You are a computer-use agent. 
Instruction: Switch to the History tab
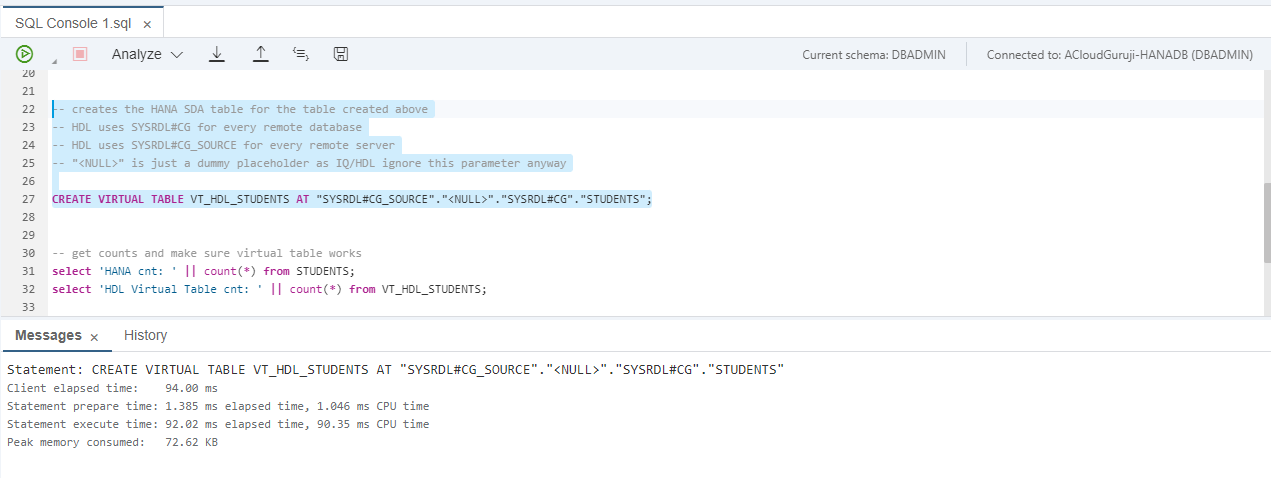[145, 336]
